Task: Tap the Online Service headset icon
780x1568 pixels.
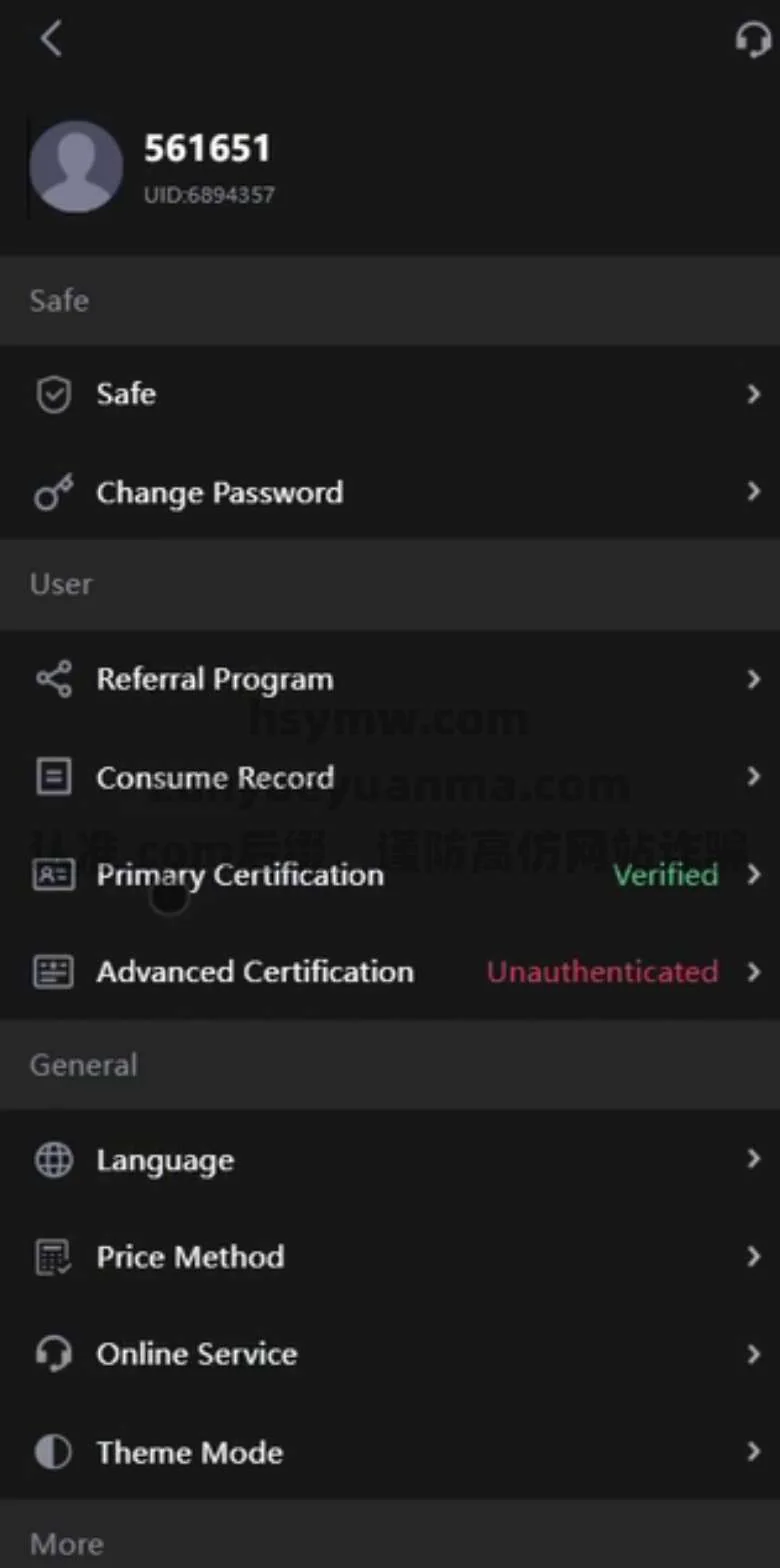Action: [x=53, y=1354]
